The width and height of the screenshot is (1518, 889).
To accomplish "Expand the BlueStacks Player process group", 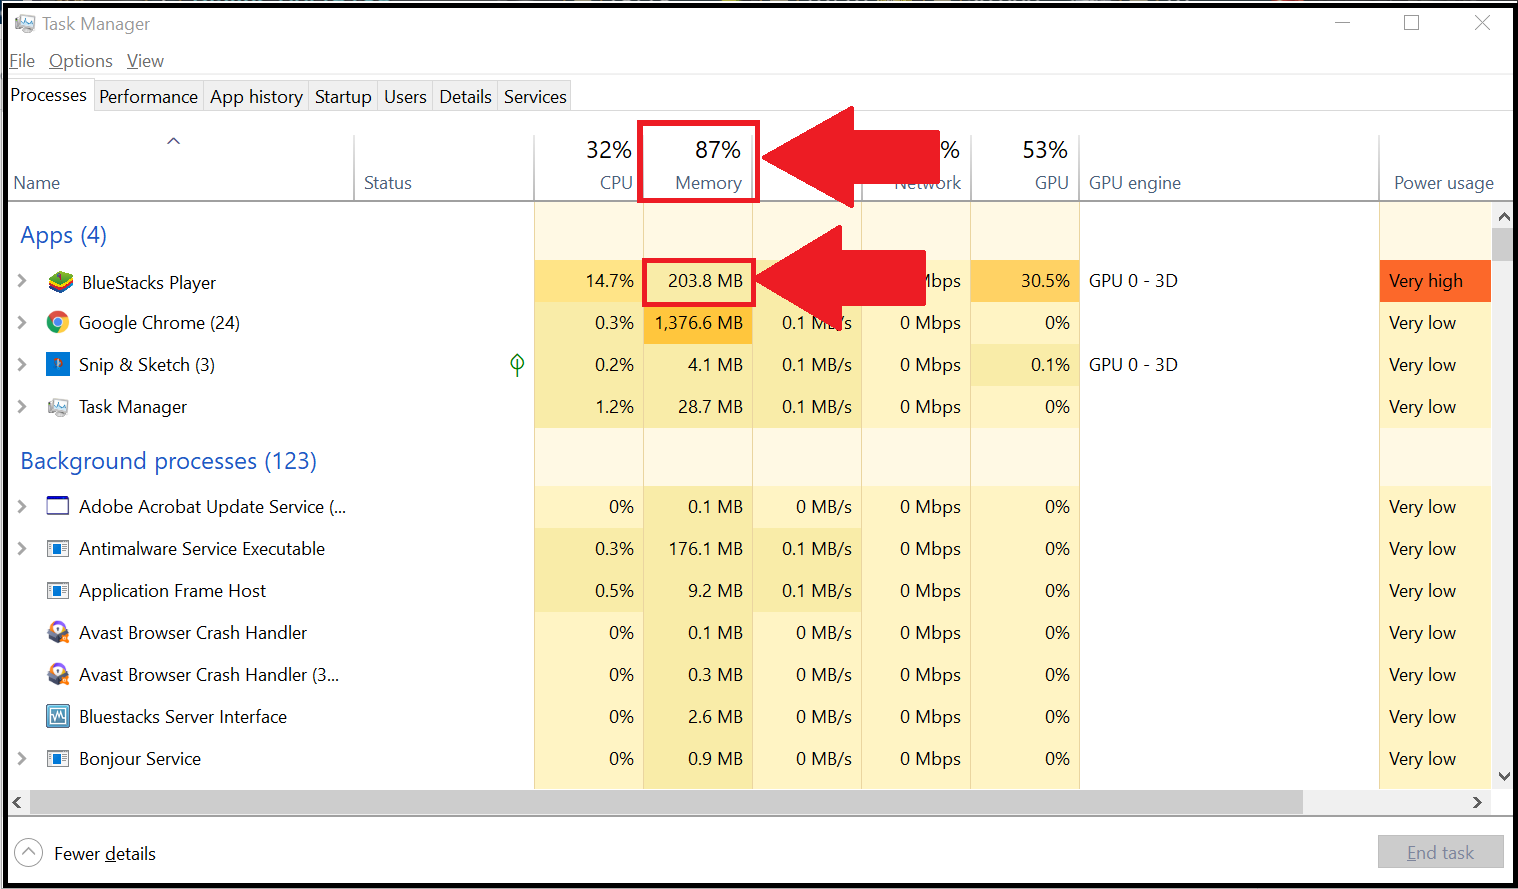I will point(22,281).
